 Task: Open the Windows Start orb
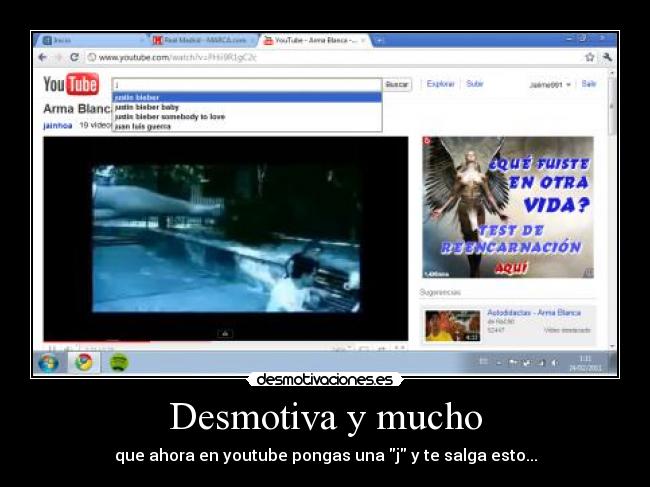pos(48,363)
